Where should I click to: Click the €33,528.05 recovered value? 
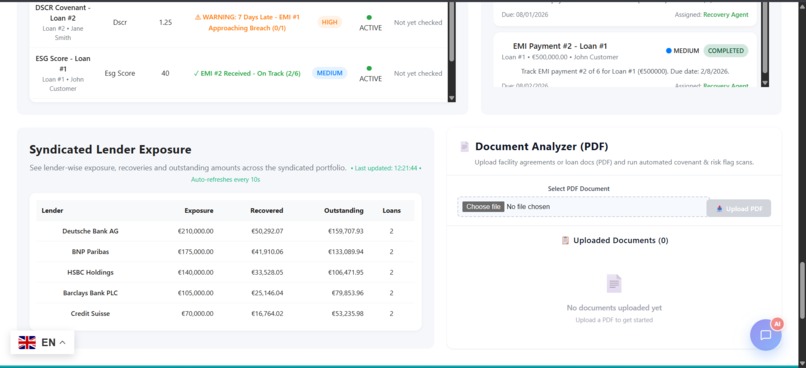(267, 272)
